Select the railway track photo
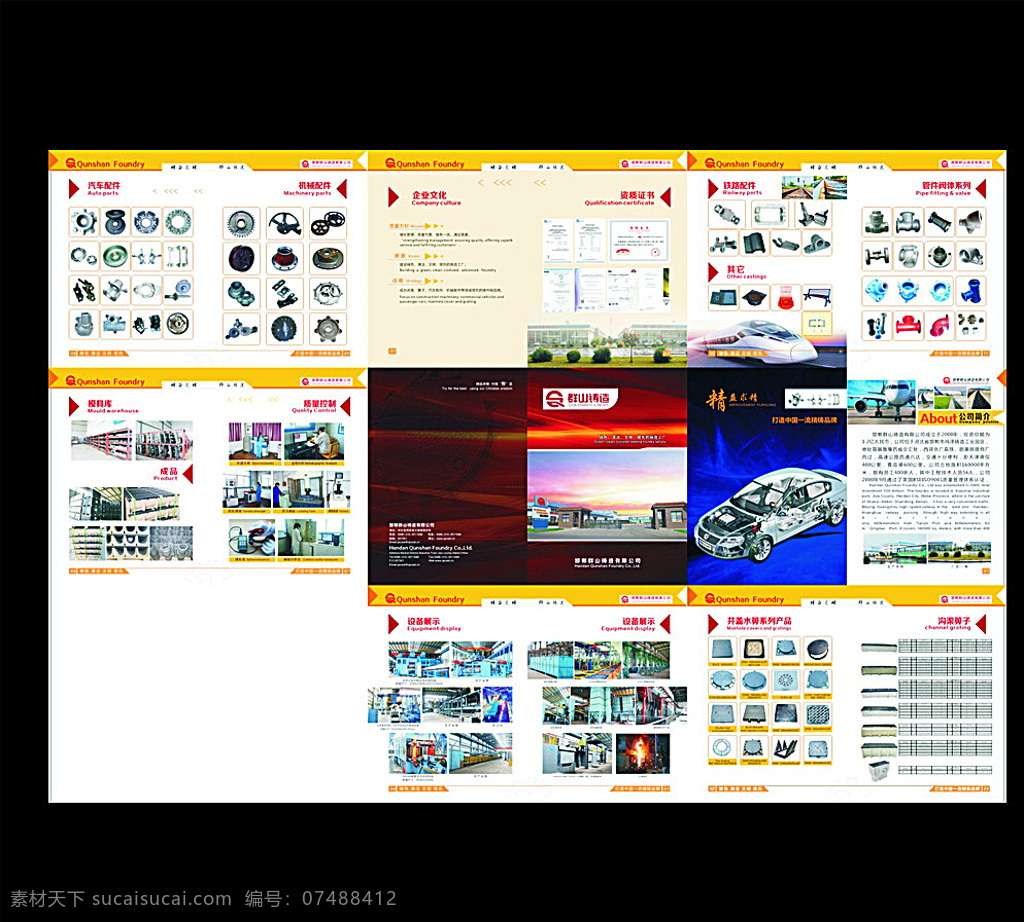The image size is (1024, 922). (814, 187)
